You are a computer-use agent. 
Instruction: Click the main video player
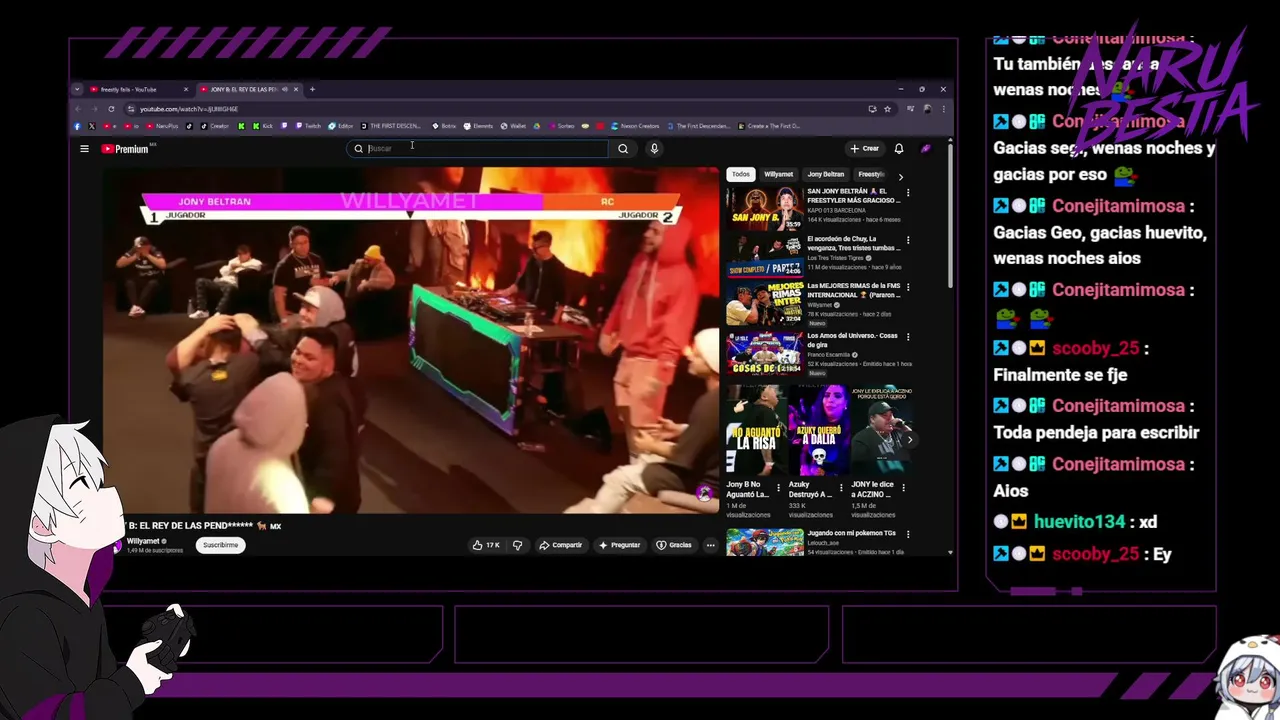411,340
